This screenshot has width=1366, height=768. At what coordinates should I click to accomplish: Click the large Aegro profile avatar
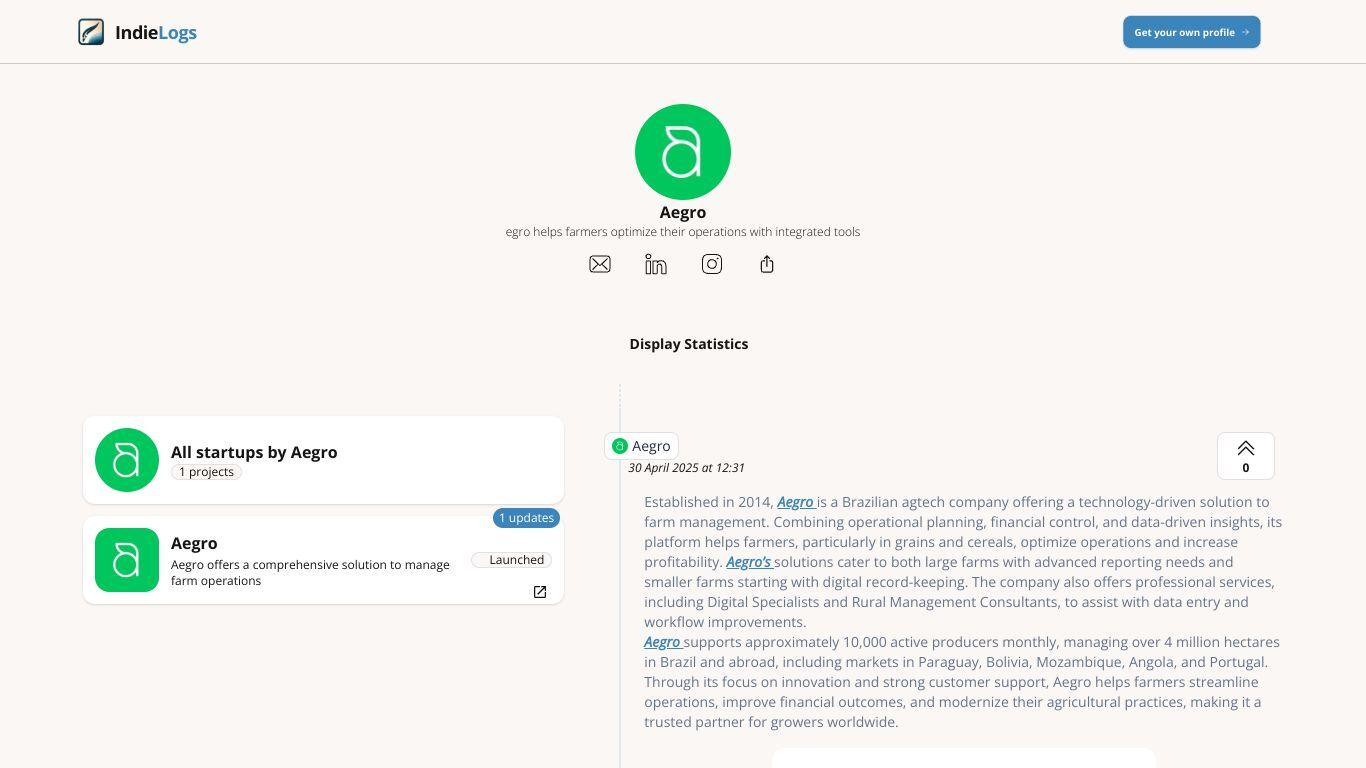pyautogui.click(x=683, y=152)
